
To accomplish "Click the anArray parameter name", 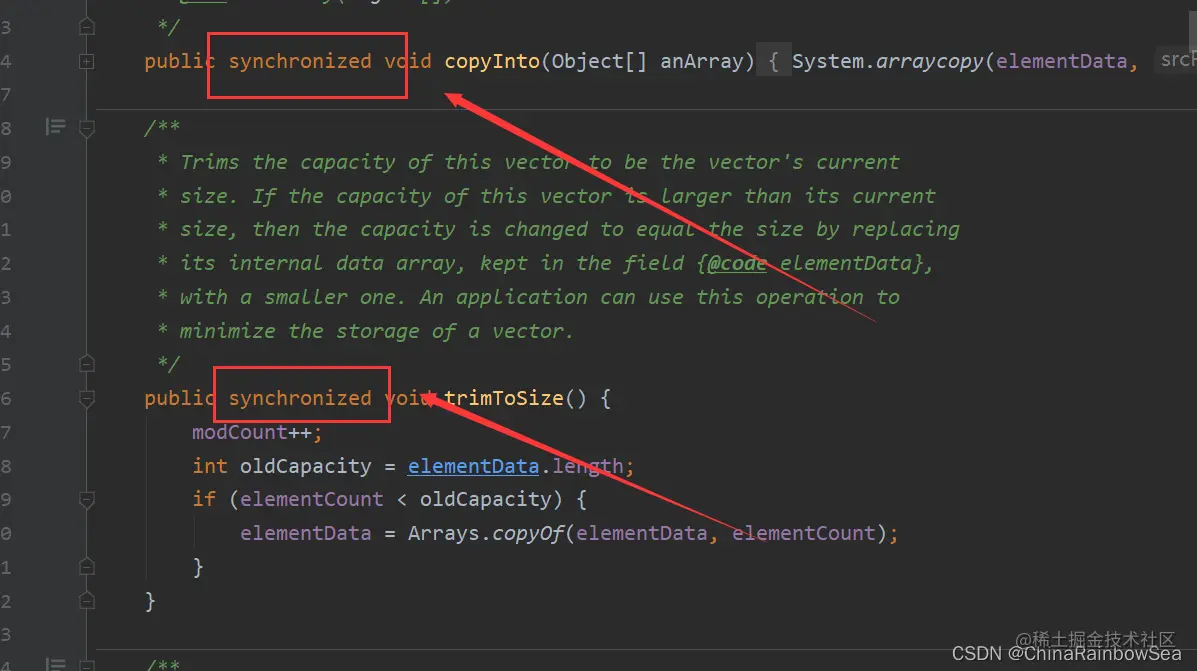I will 702,61.
